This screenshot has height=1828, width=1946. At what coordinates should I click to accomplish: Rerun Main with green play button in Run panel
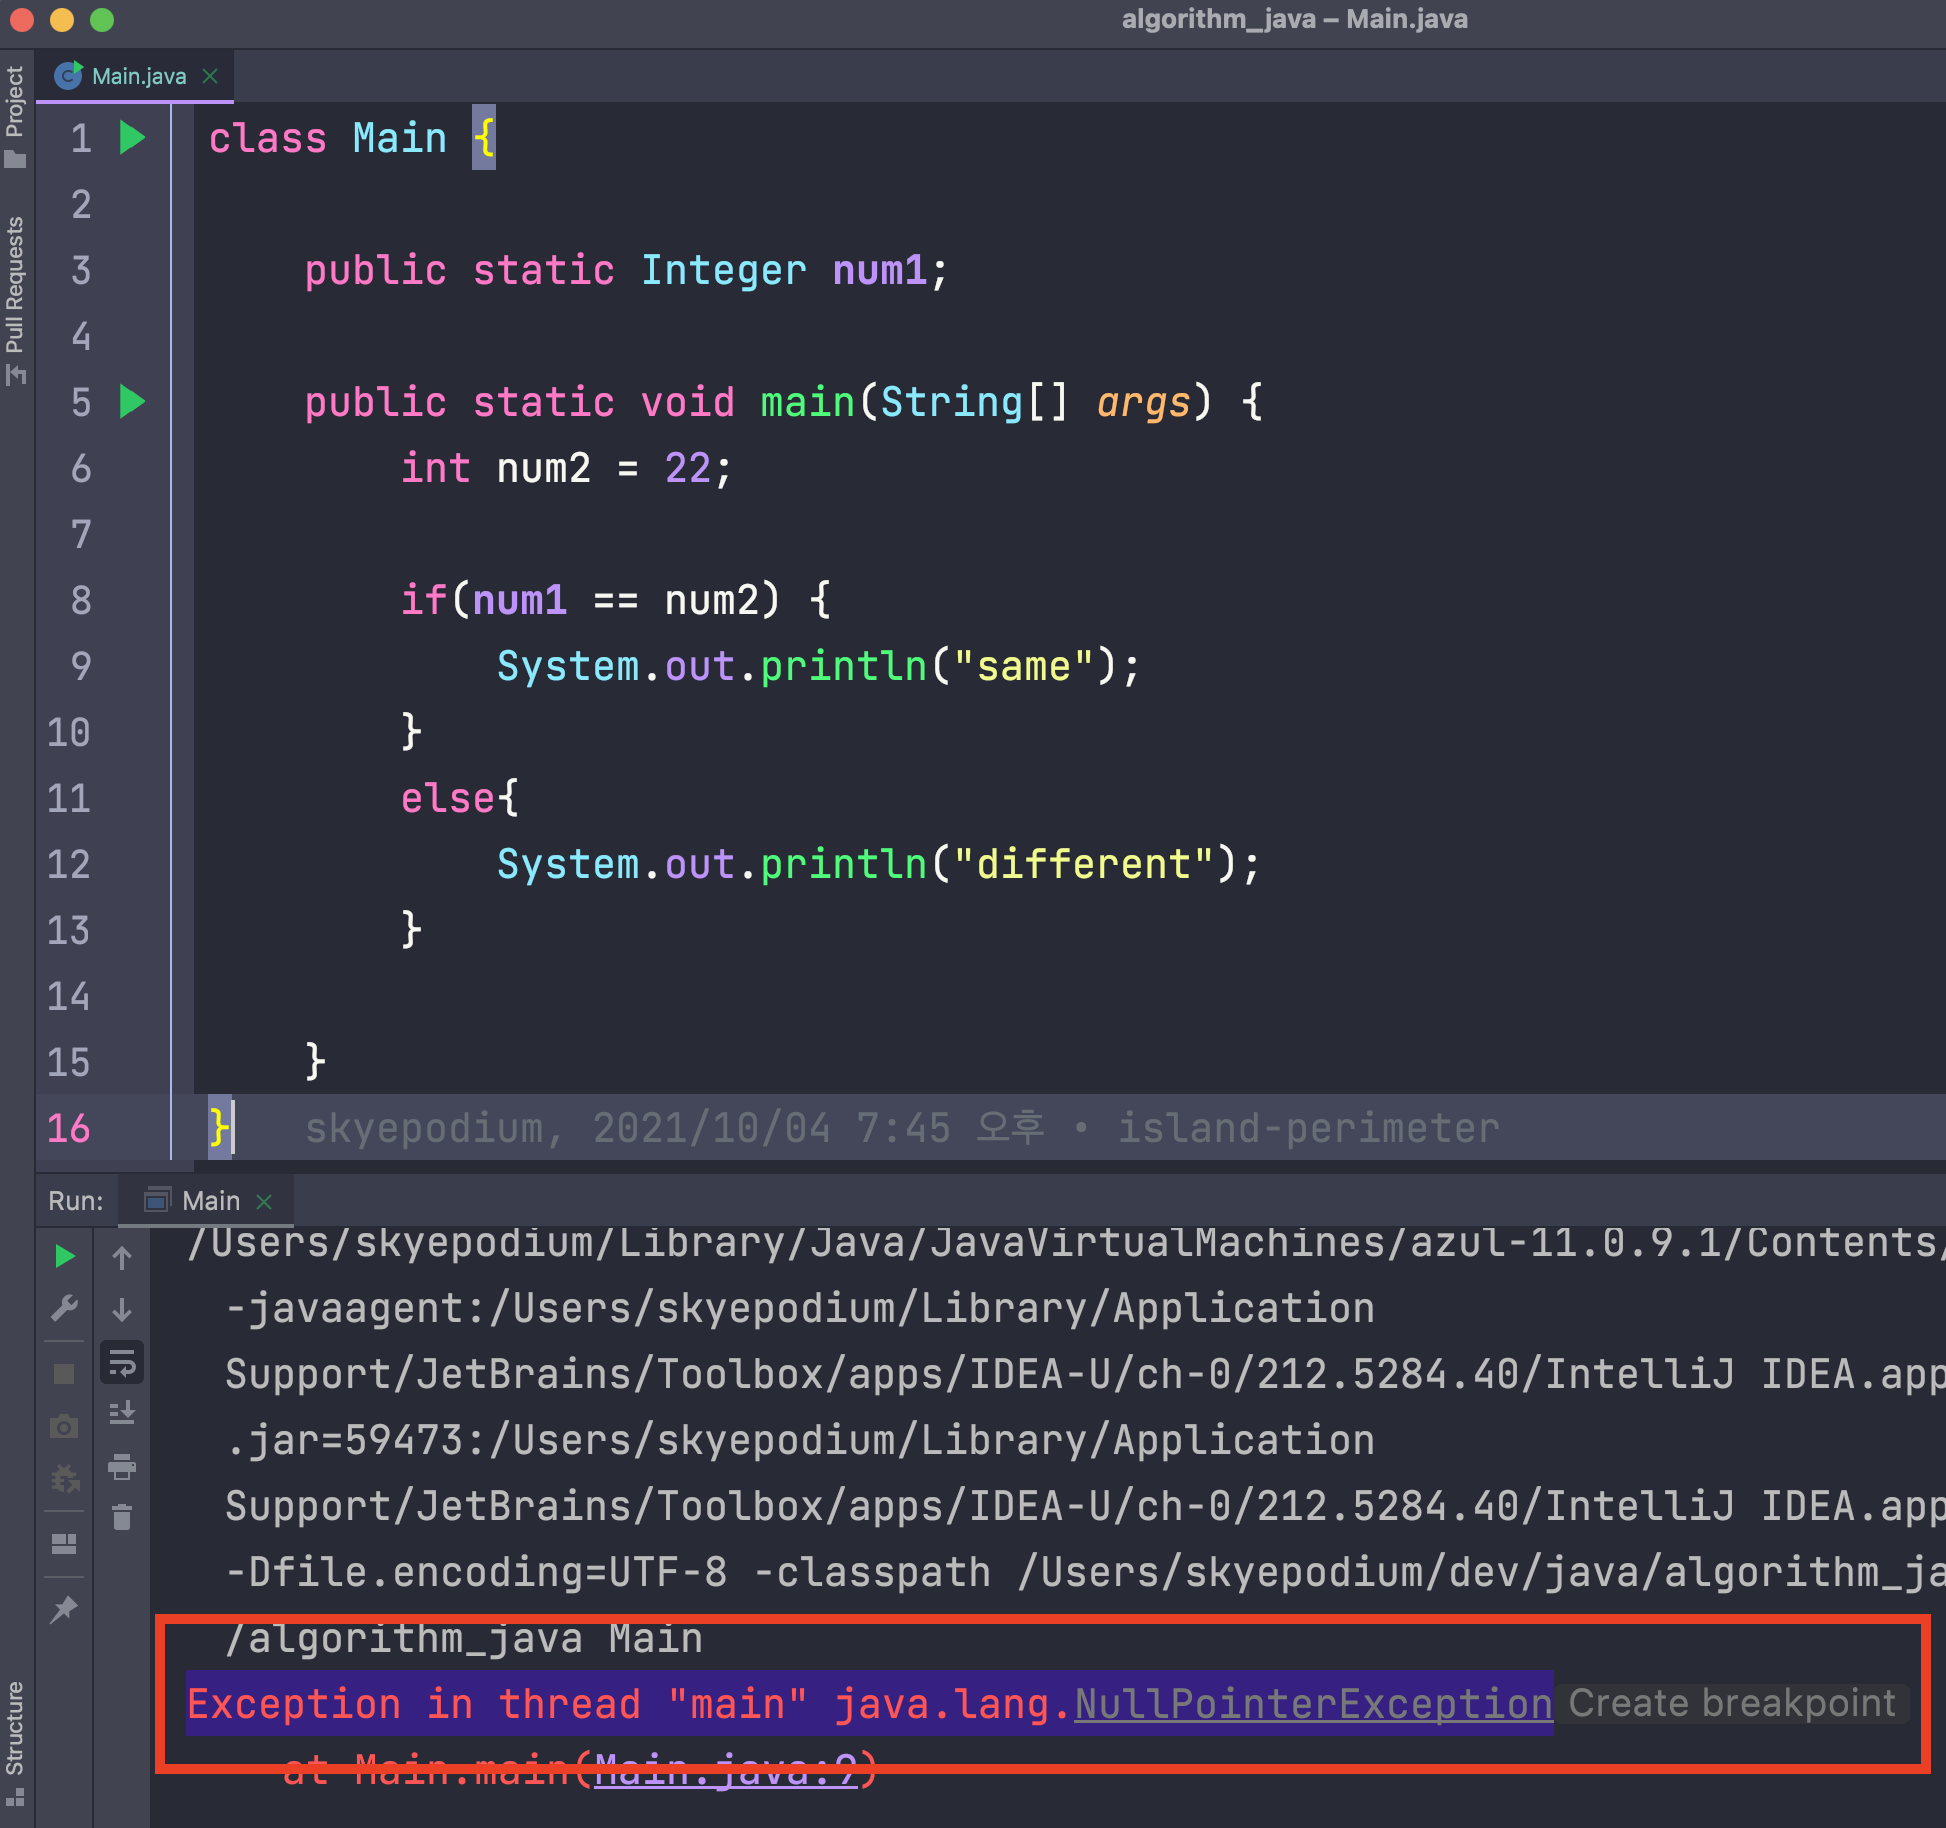(x=65, y=1257)
